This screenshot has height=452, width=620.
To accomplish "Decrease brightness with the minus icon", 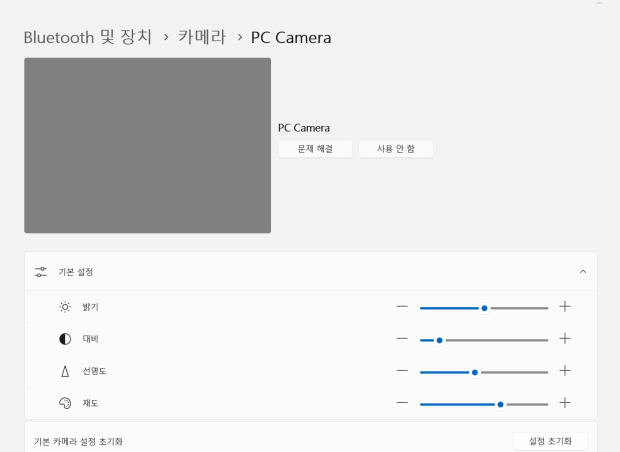I will (x=402, y=306).
